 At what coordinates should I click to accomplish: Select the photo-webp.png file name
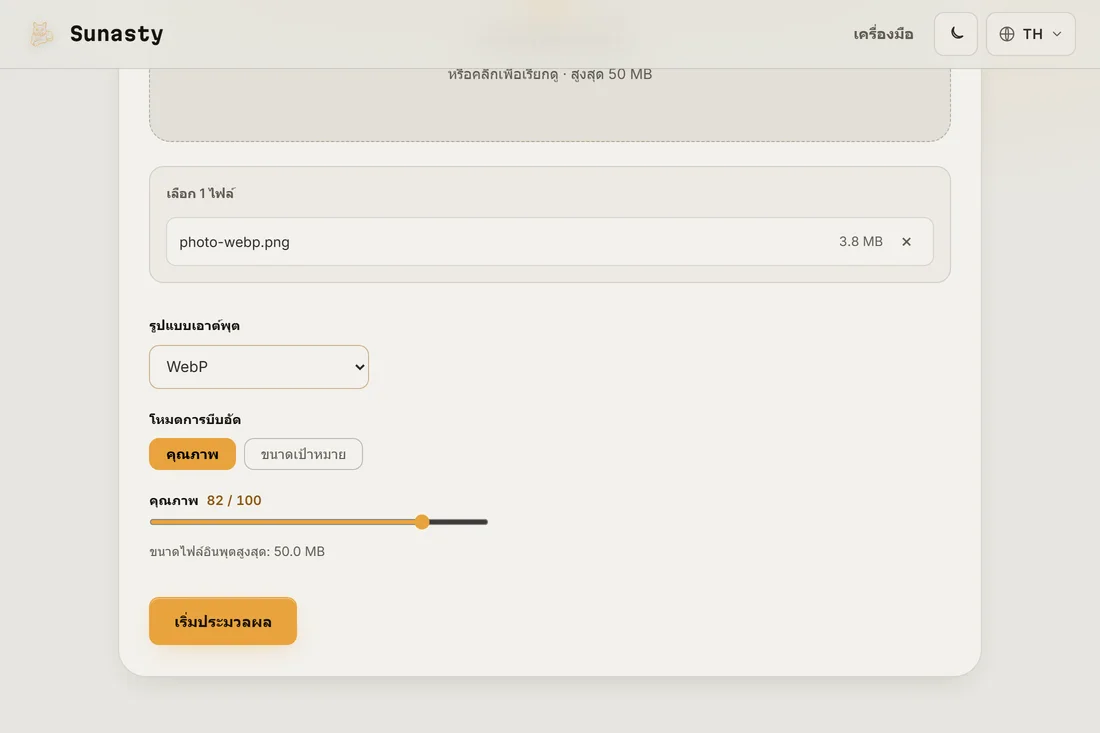[x=234, y=242]
